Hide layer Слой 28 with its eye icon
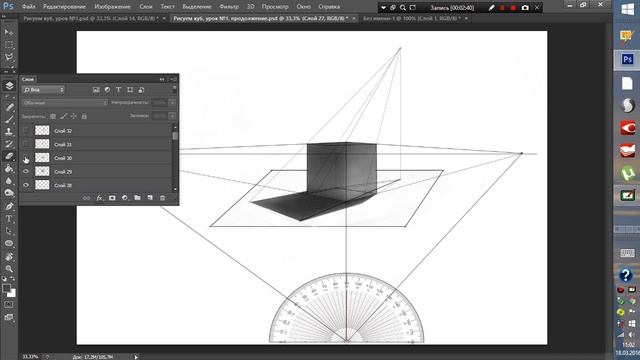The height and width of the screenshot is (360, 640). (26, 185)
